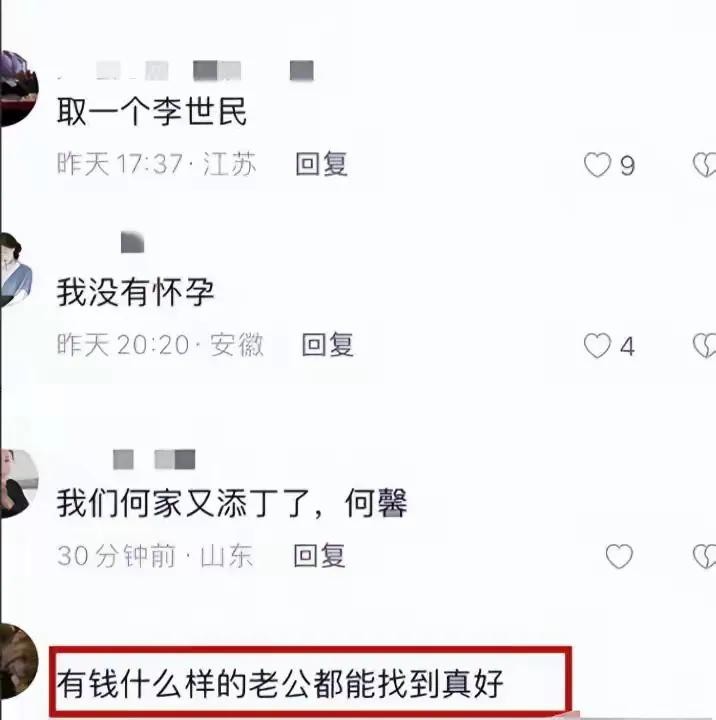
Task: Open blurred username above 我们何家又添丁了
Action: (154, 460)
